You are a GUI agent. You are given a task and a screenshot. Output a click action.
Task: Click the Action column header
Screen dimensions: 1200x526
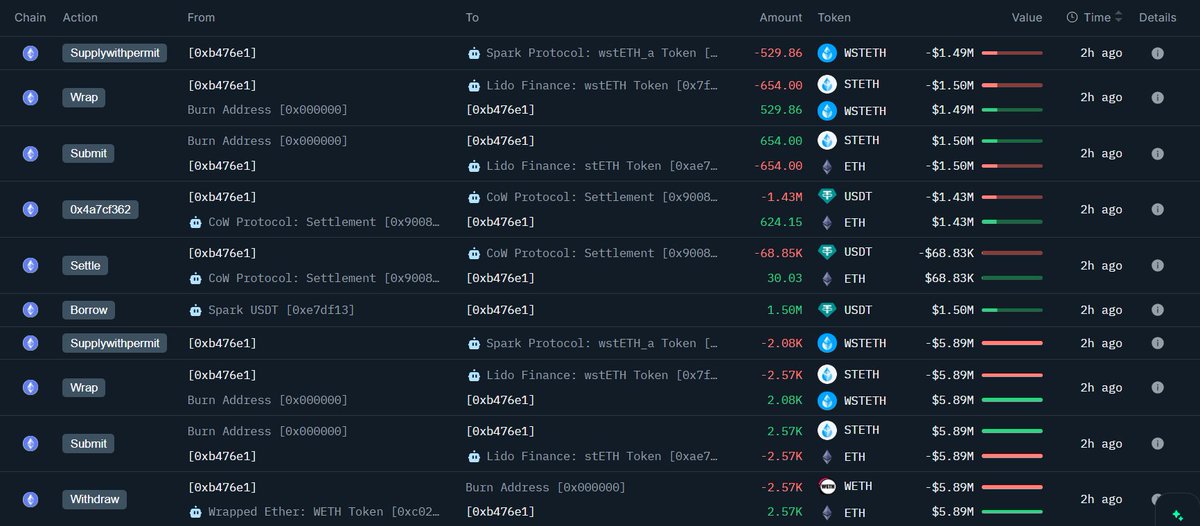coord(81,17)
